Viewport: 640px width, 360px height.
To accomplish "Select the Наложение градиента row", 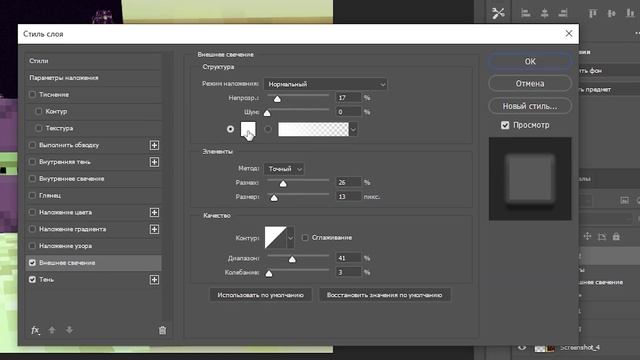I will pyautogui.click(x=93, y=229).
